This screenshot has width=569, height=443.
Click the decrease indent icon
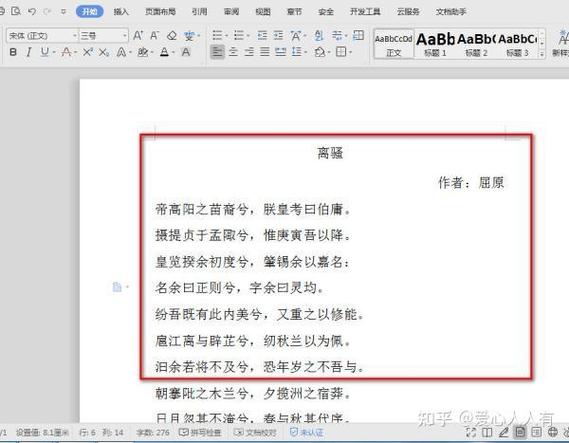(262, 36)
